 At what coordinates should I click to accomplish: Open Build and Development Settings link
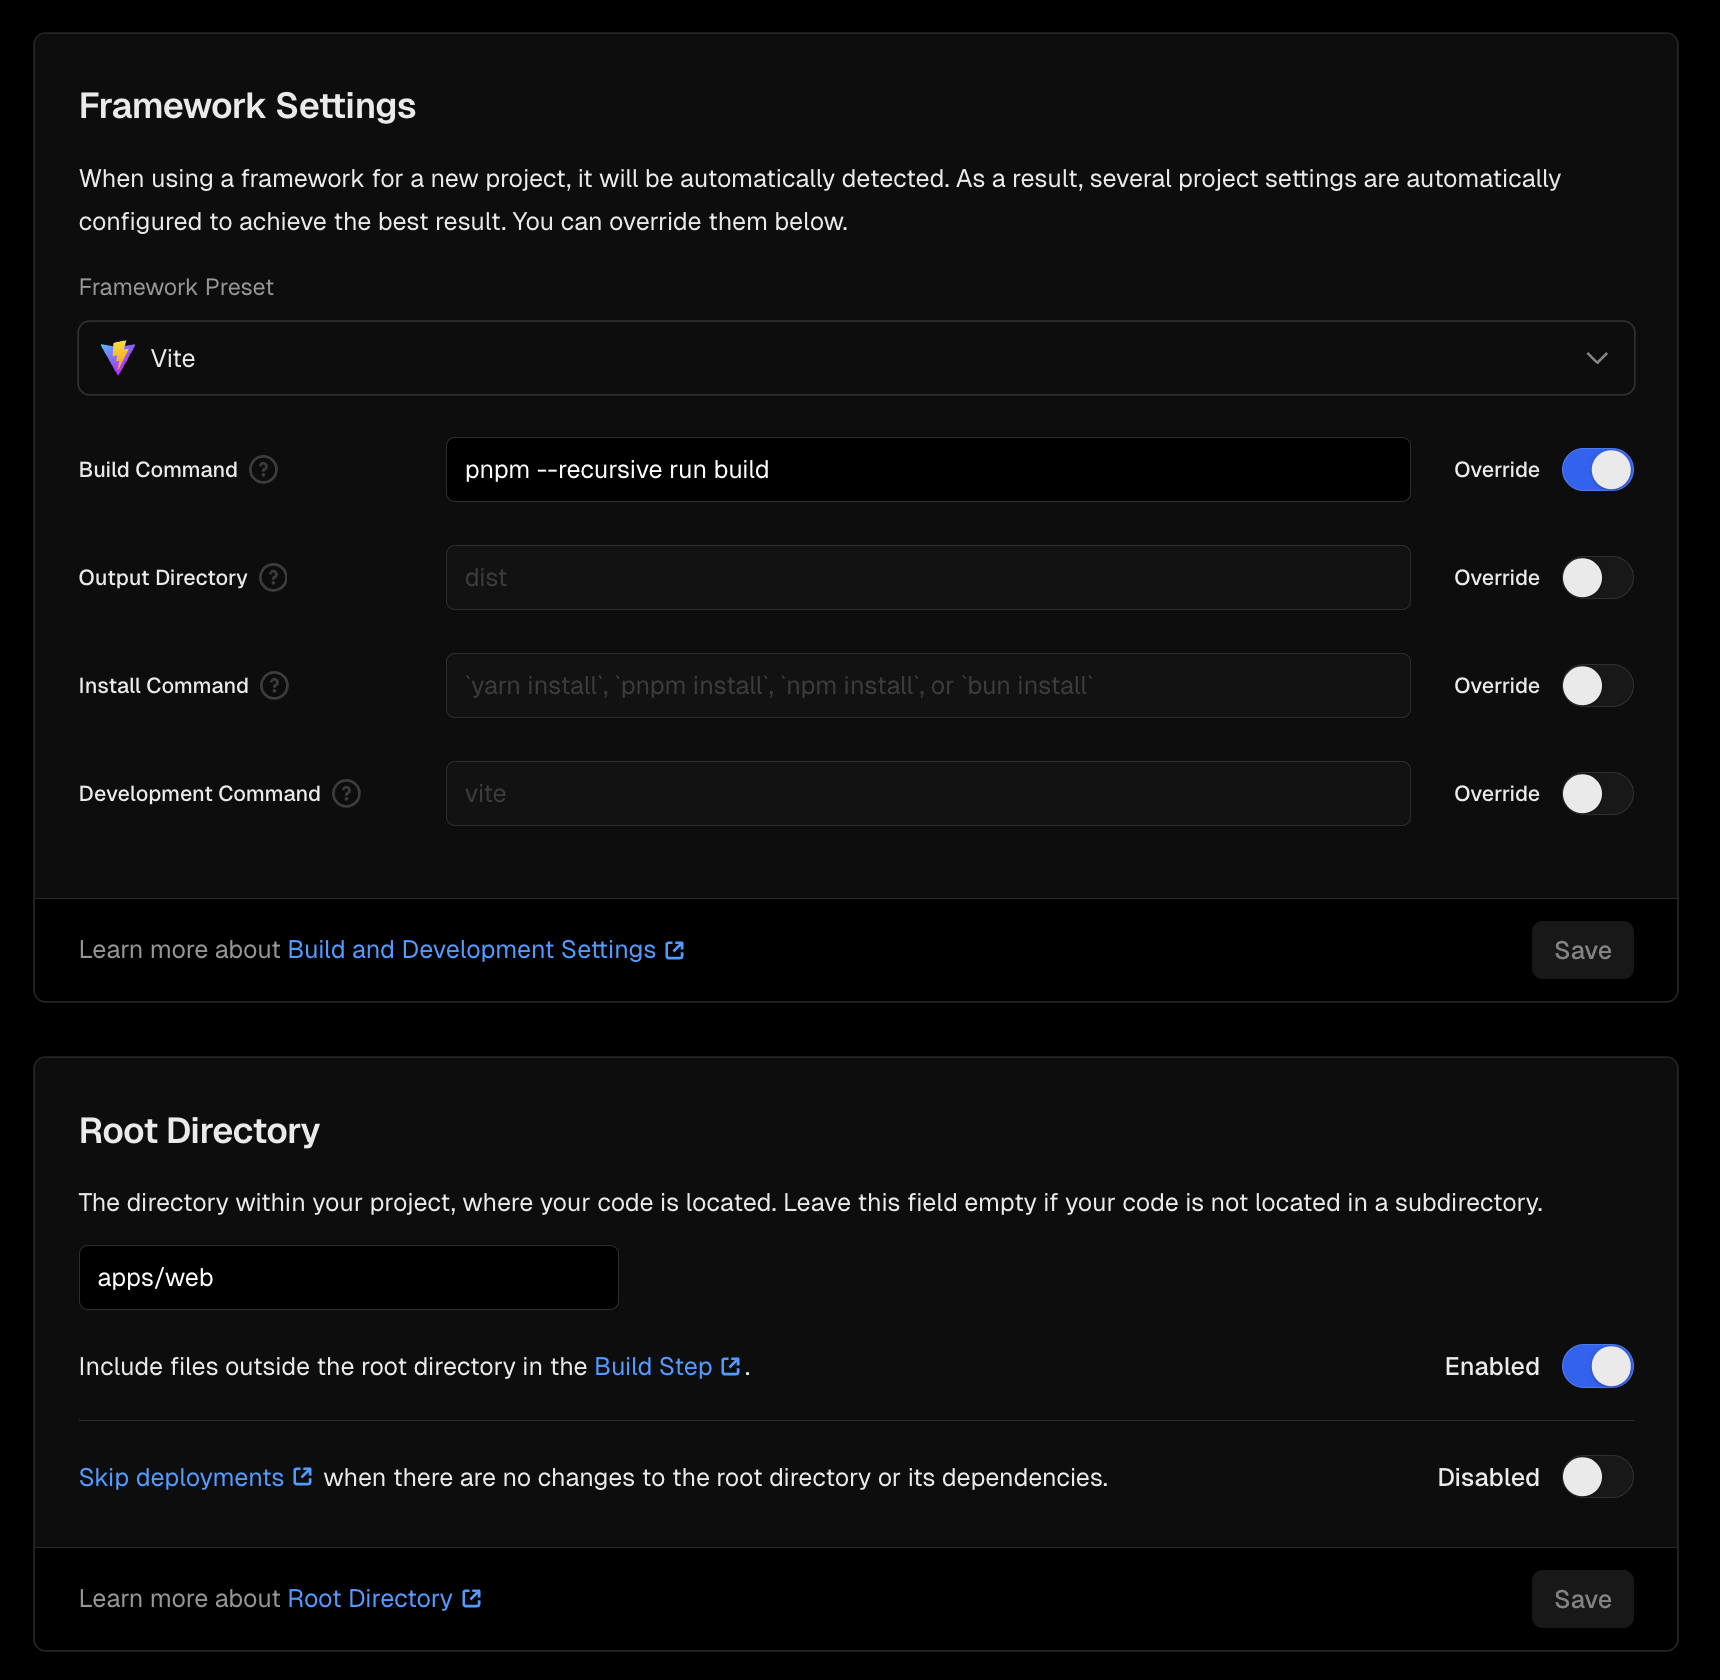click(x=472, y=950)
